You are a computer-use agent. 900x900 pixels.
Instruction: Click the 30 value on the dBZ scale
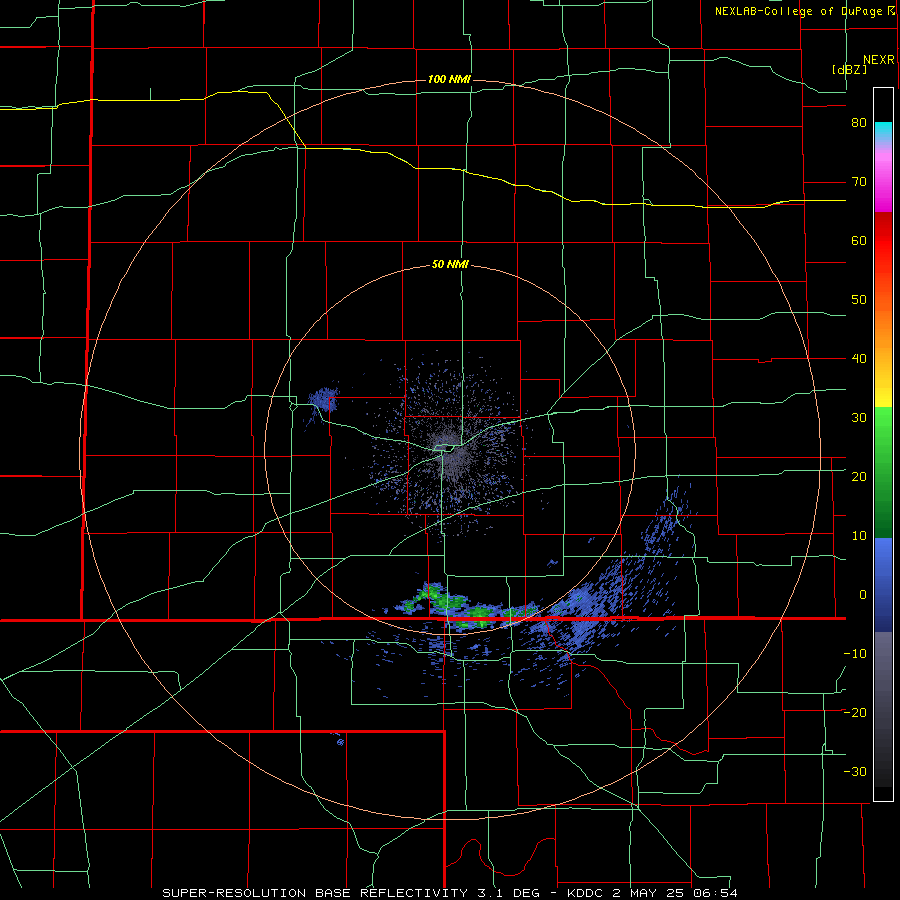(x=859, y=418)
